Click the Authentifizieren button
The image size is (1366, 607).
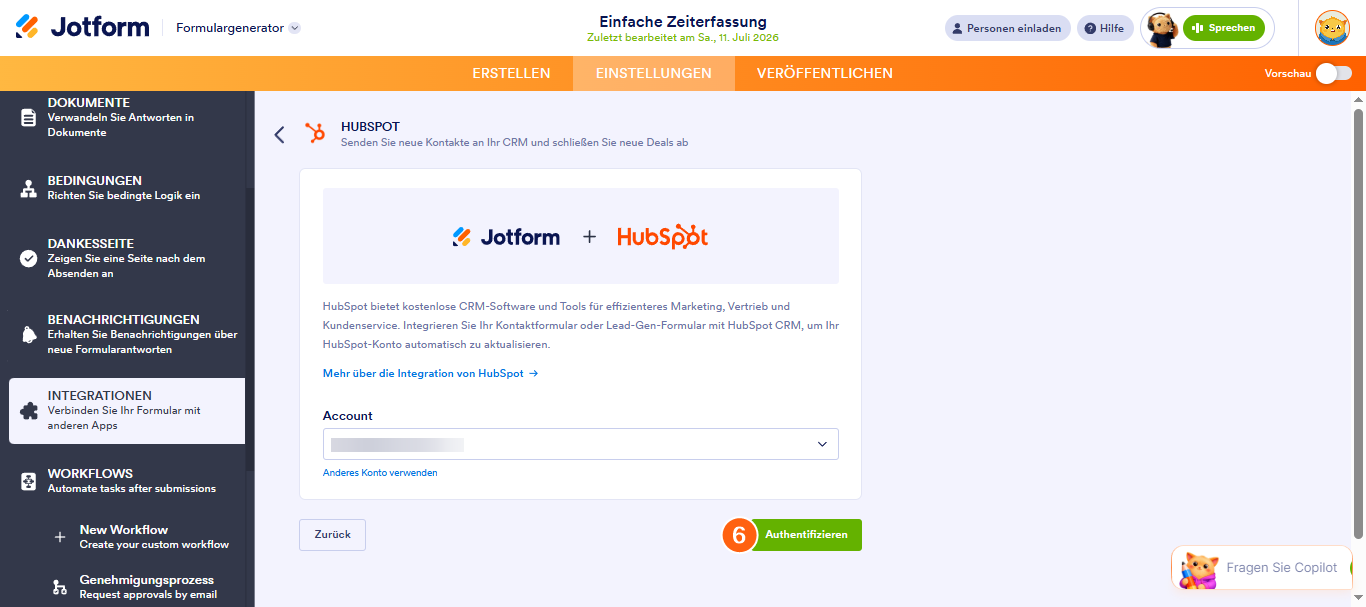click(806, 535)
